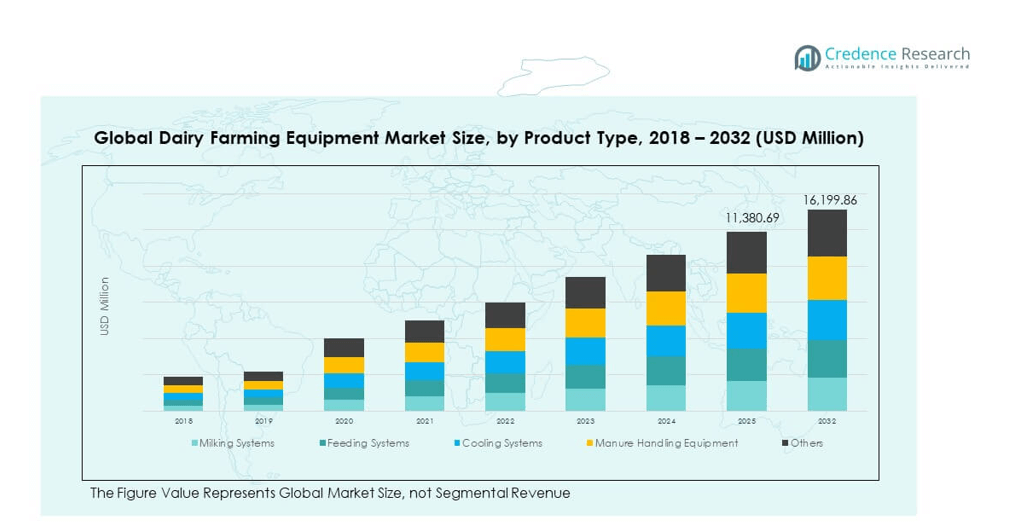Click the footnote about Global Market Size

[329, 493]
